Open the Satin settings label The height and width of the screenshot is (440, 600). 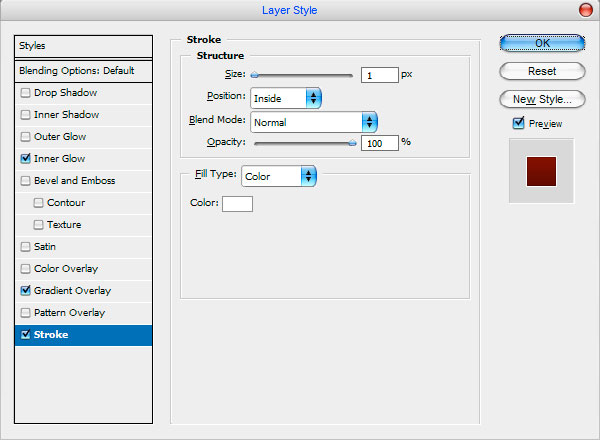[x=45, y=246]
